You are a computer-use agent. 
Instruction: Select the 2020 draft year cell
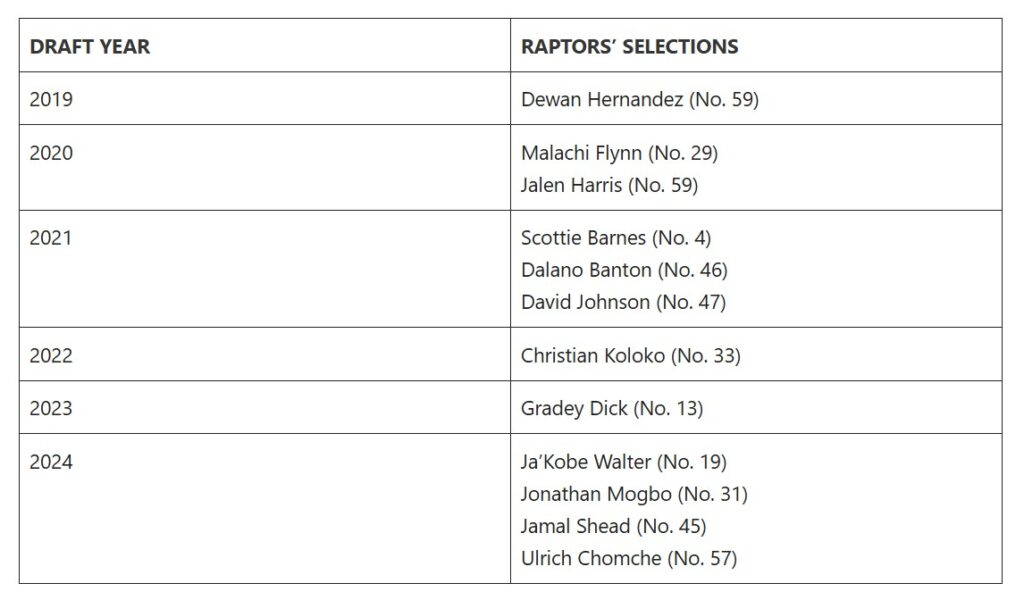pos(51,153)
